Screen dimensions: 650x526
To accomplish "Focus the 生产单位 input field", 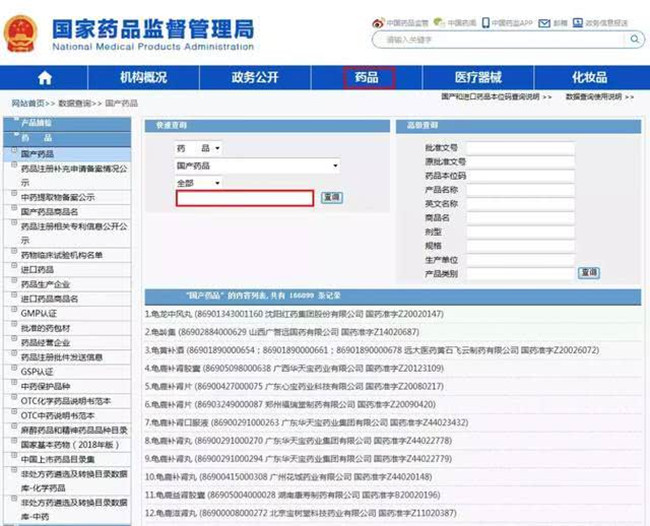I will [521, 260].
